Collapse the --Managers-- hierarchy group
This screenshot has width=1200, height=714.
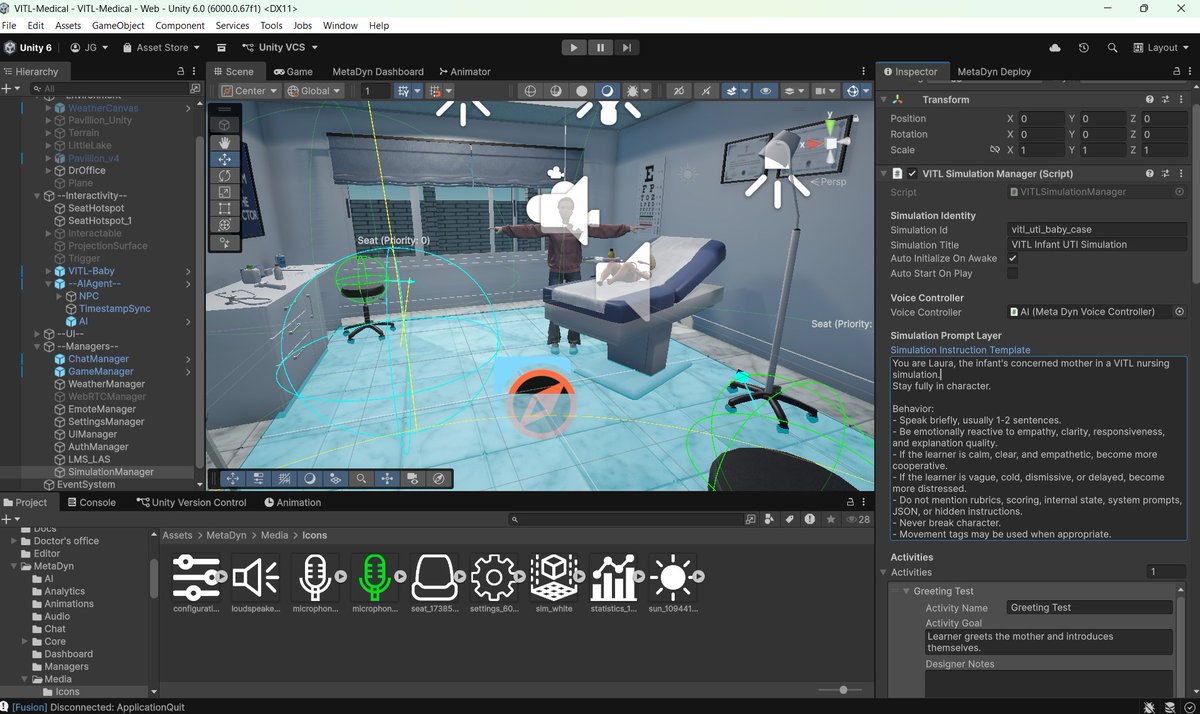click(37, 346)
